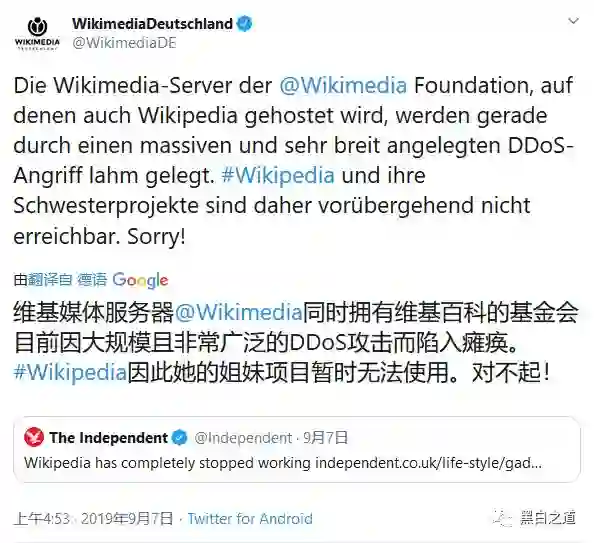Click the Wikimedia Deutschland profile avatar
Viewport: 594px width, 543px height.
(x=37, y=34)
